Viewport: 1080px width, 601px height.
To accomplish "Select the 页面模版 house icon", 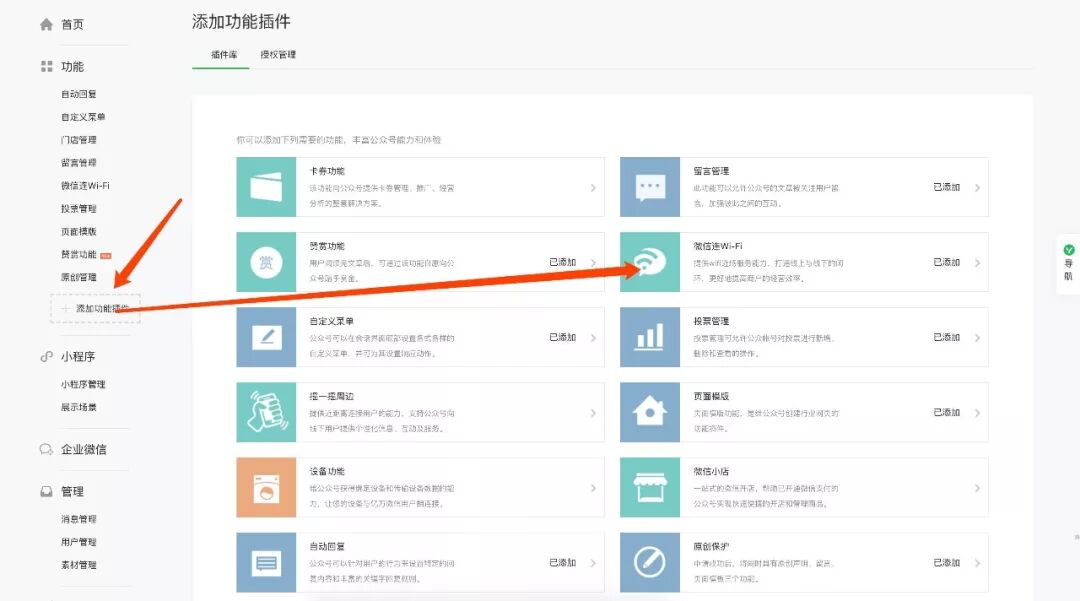I will pos(650,412).
